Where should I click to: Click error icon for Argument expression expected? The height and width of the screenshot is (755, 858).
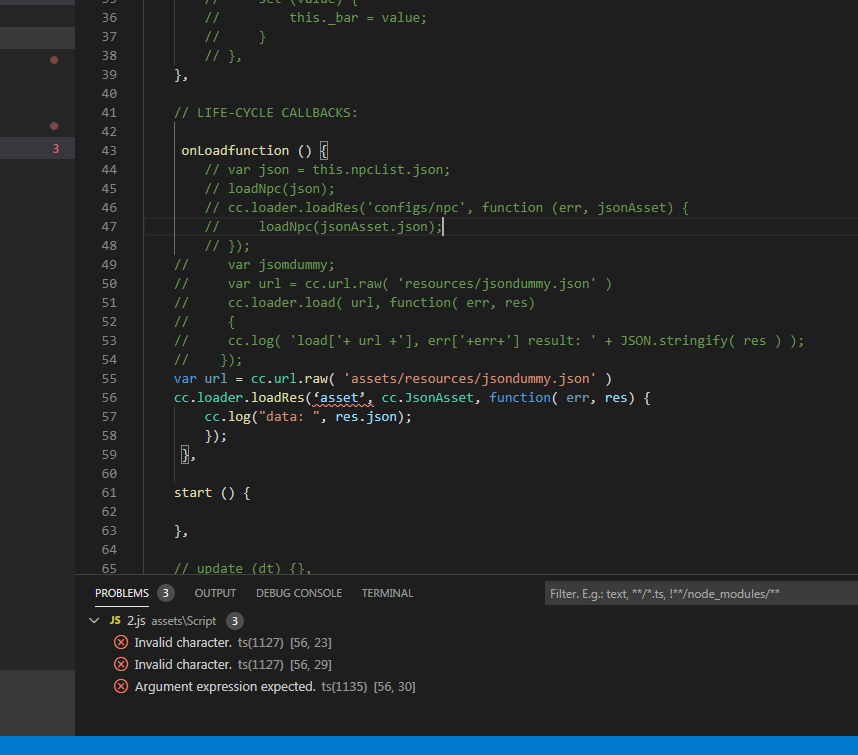121,686
